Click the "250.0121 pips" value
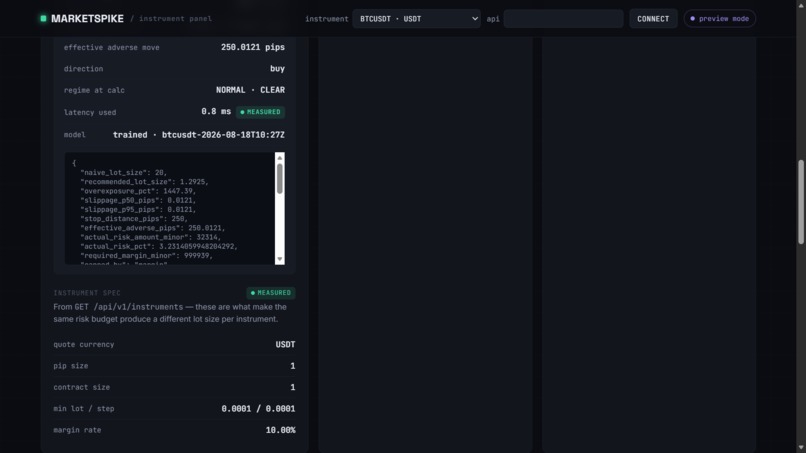Screen dimensions: 806x453 [x=253, y=47]
